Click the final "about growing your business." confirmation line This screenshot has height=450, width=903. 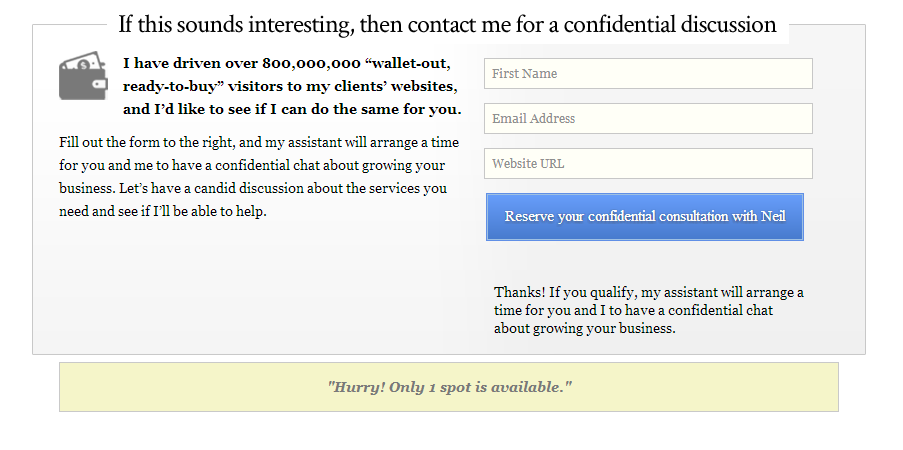(x=585, y=328)
